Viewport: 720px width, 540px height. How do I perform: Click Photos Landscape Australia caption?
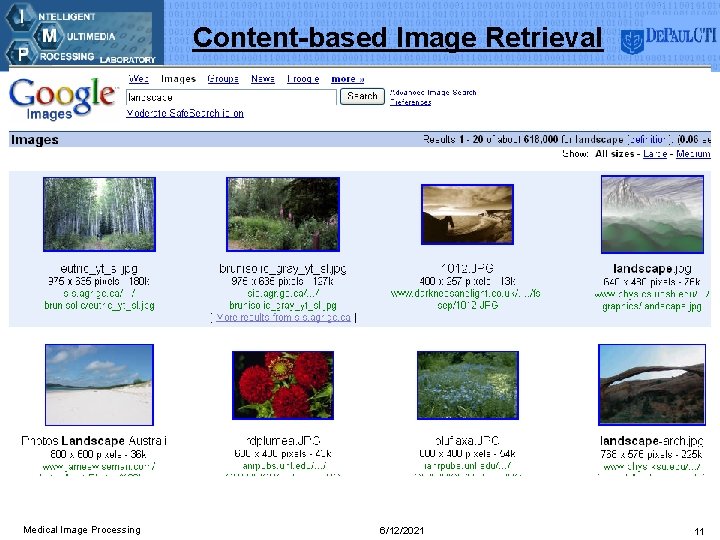(94, 441)
